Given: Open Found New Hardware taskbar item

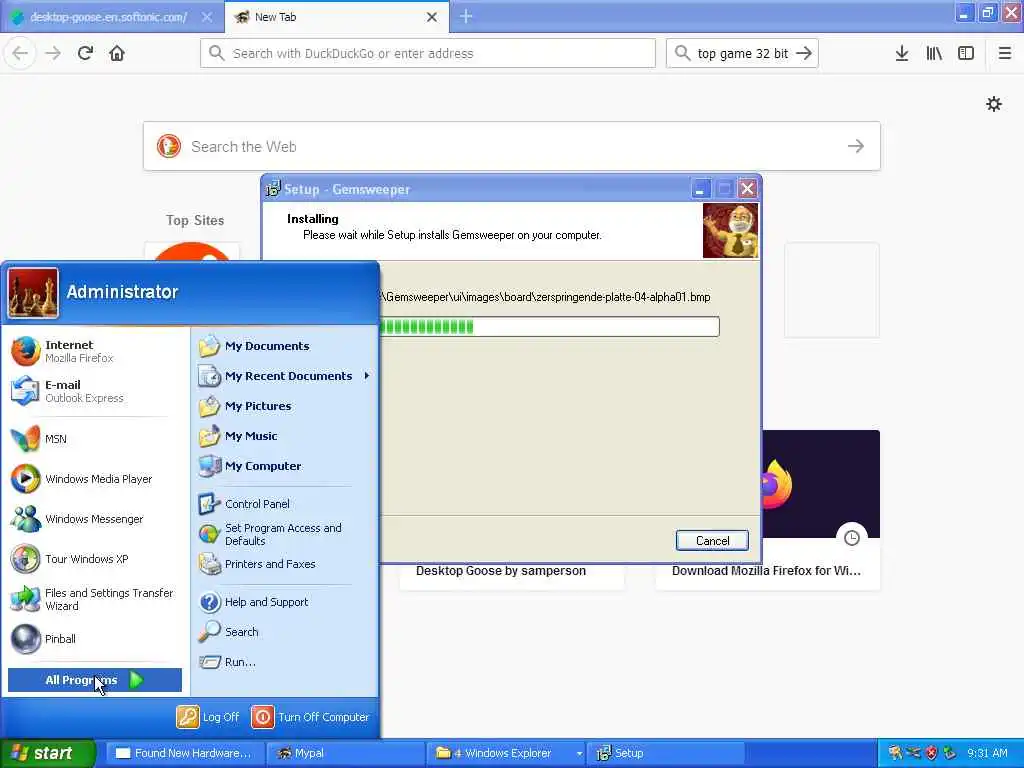Looking at the screenshot, I should (x=184, y=753).
